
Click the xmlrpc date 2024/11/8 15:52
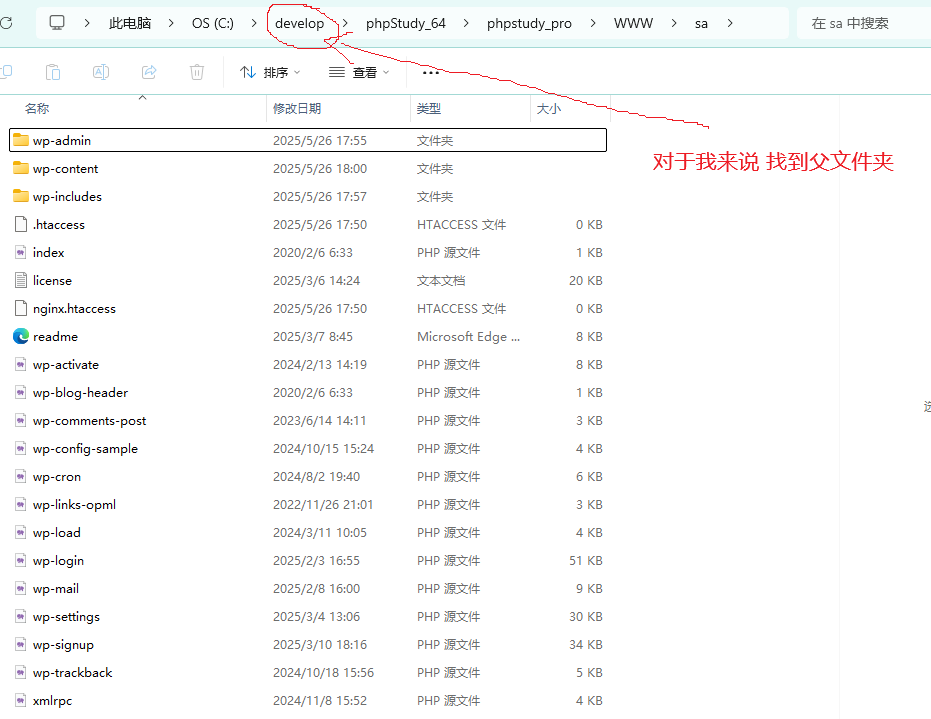(x=320, y=701)
